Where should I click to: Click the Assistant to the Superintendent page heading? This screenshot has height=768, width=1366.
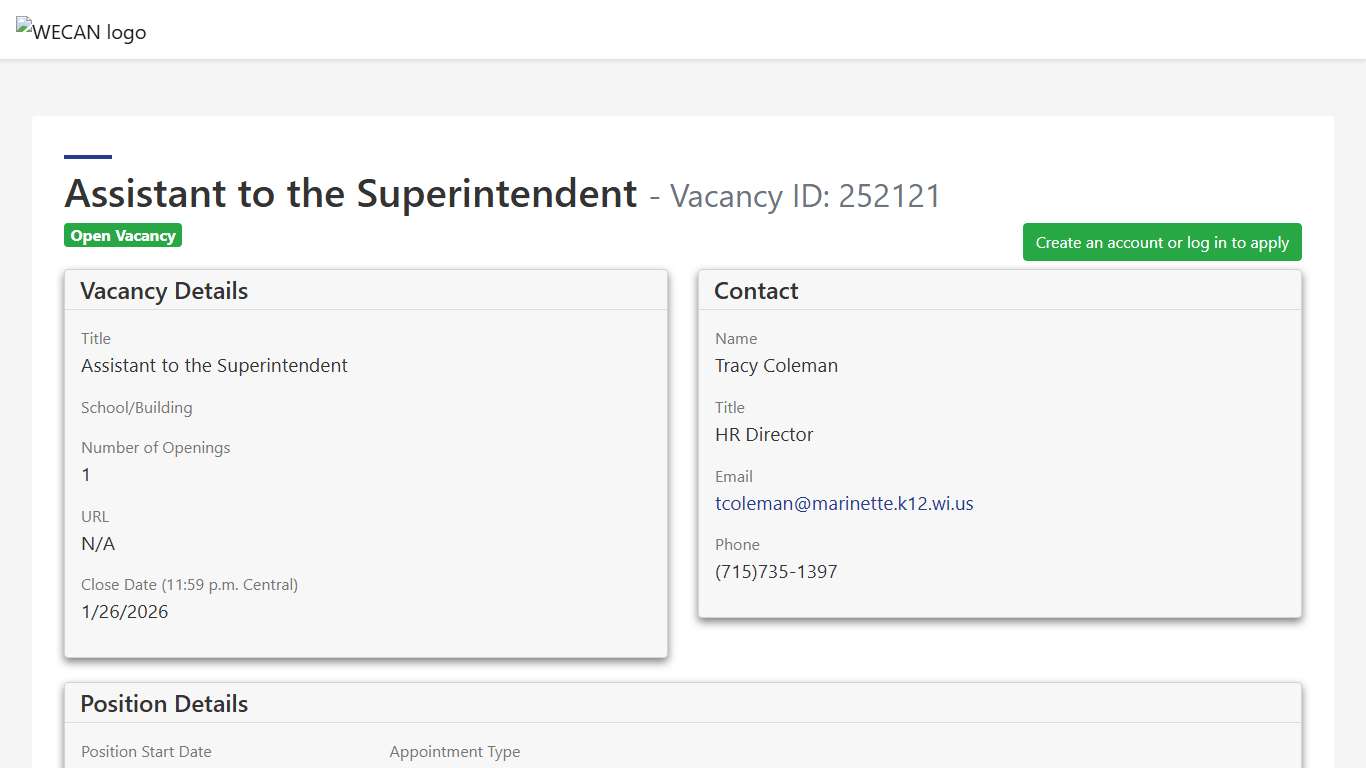[350, 194]
